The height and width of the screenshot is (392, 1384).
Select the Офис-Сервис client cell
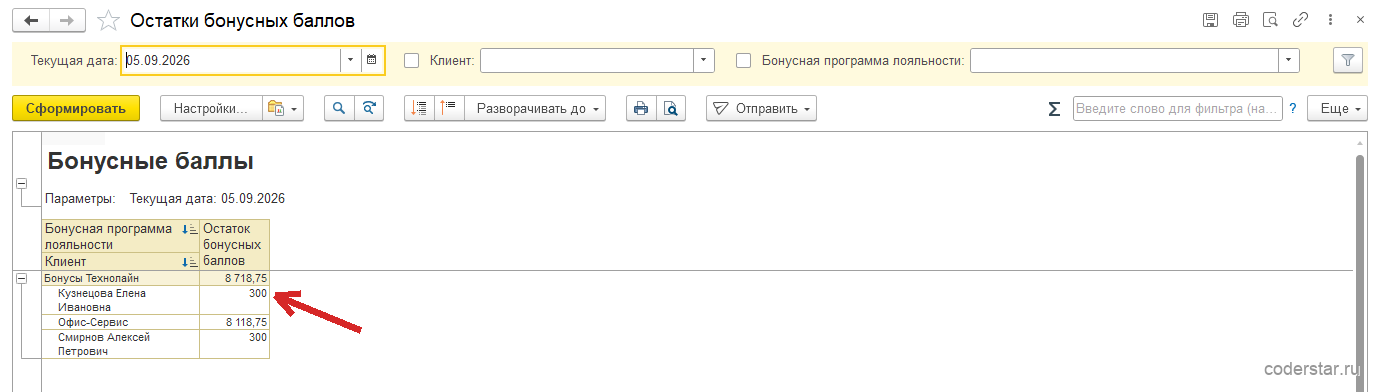[121, 323]
